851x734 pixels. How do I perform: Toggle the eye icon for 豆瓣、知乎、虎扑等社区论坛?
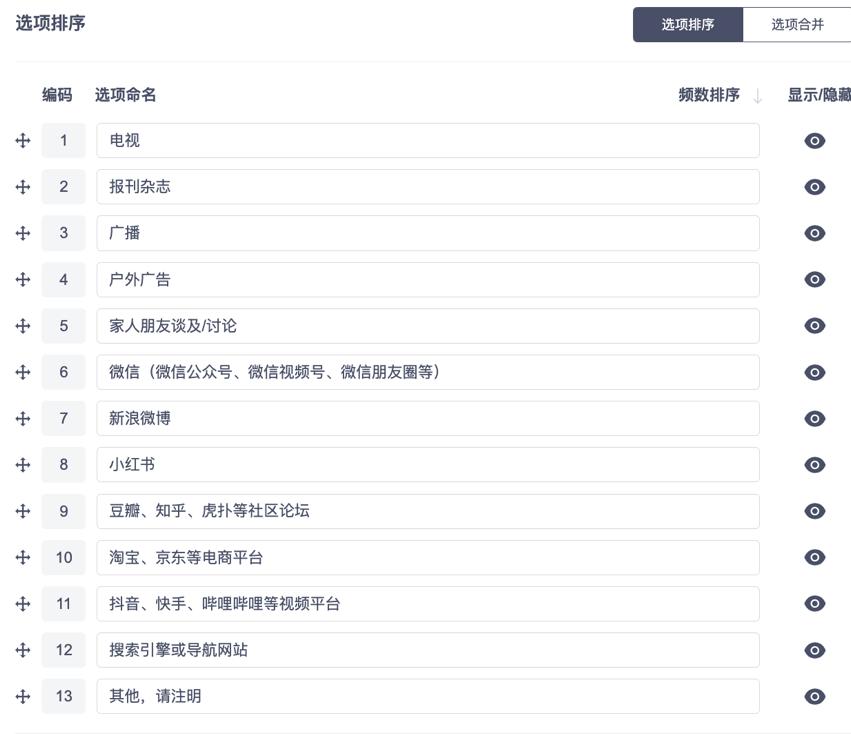tap(814, 510)
